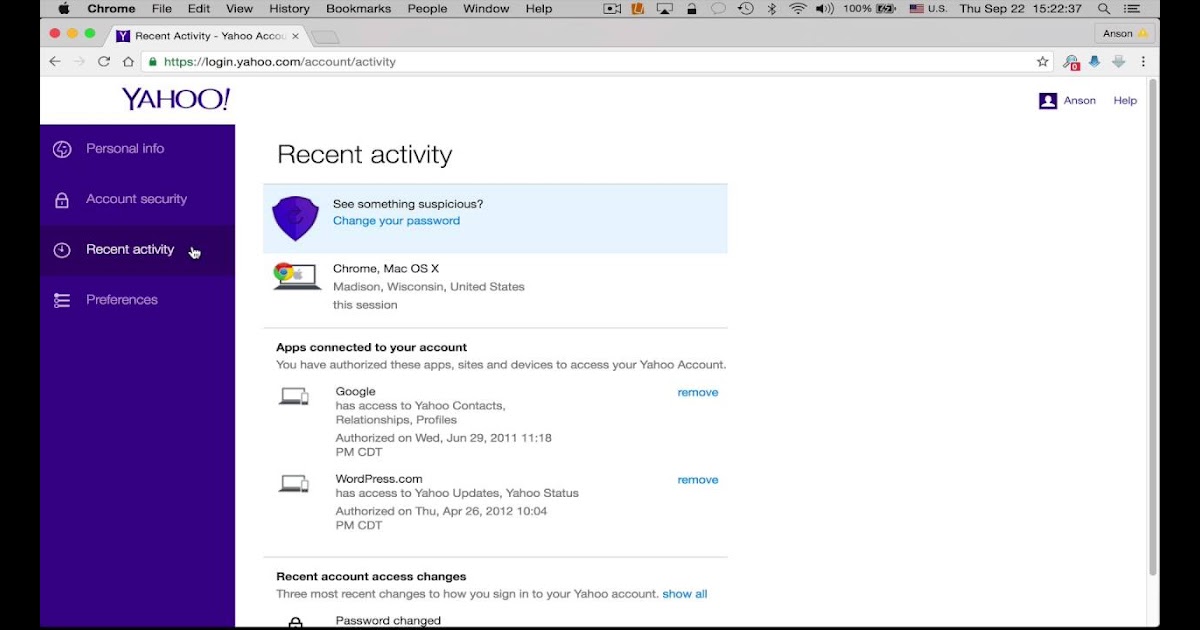Click the Preferences list icon
The width and height of the screenshot is (1200, 630).
pyautogui.click(x=62, y=300)
